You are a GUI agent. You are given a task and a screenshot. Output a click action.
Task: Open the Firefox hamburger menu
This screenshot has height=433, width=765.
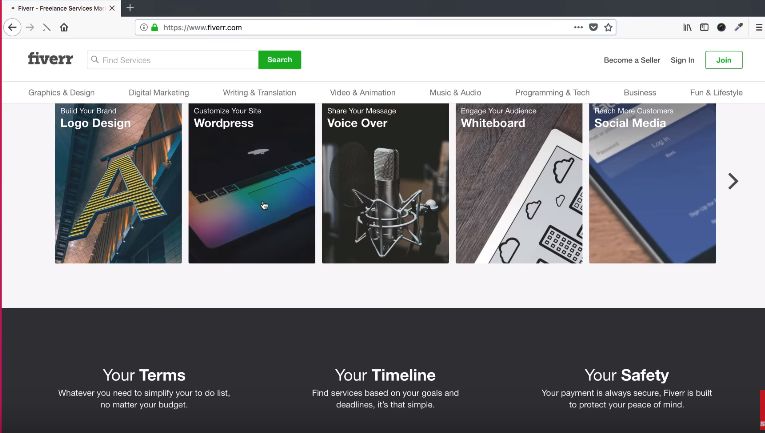[759, 27]
